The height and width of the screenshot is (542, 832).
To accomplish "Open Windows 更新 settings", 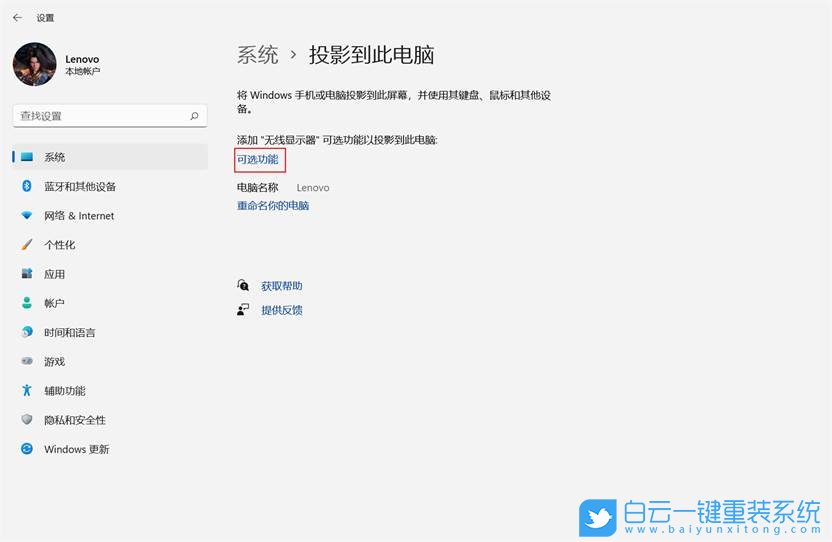I will (77, 449).
